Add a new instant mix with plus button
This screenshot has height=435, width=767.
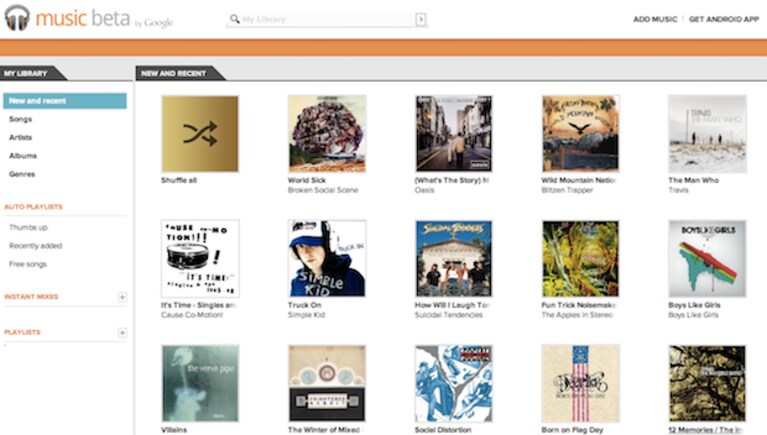pos(122,297)
